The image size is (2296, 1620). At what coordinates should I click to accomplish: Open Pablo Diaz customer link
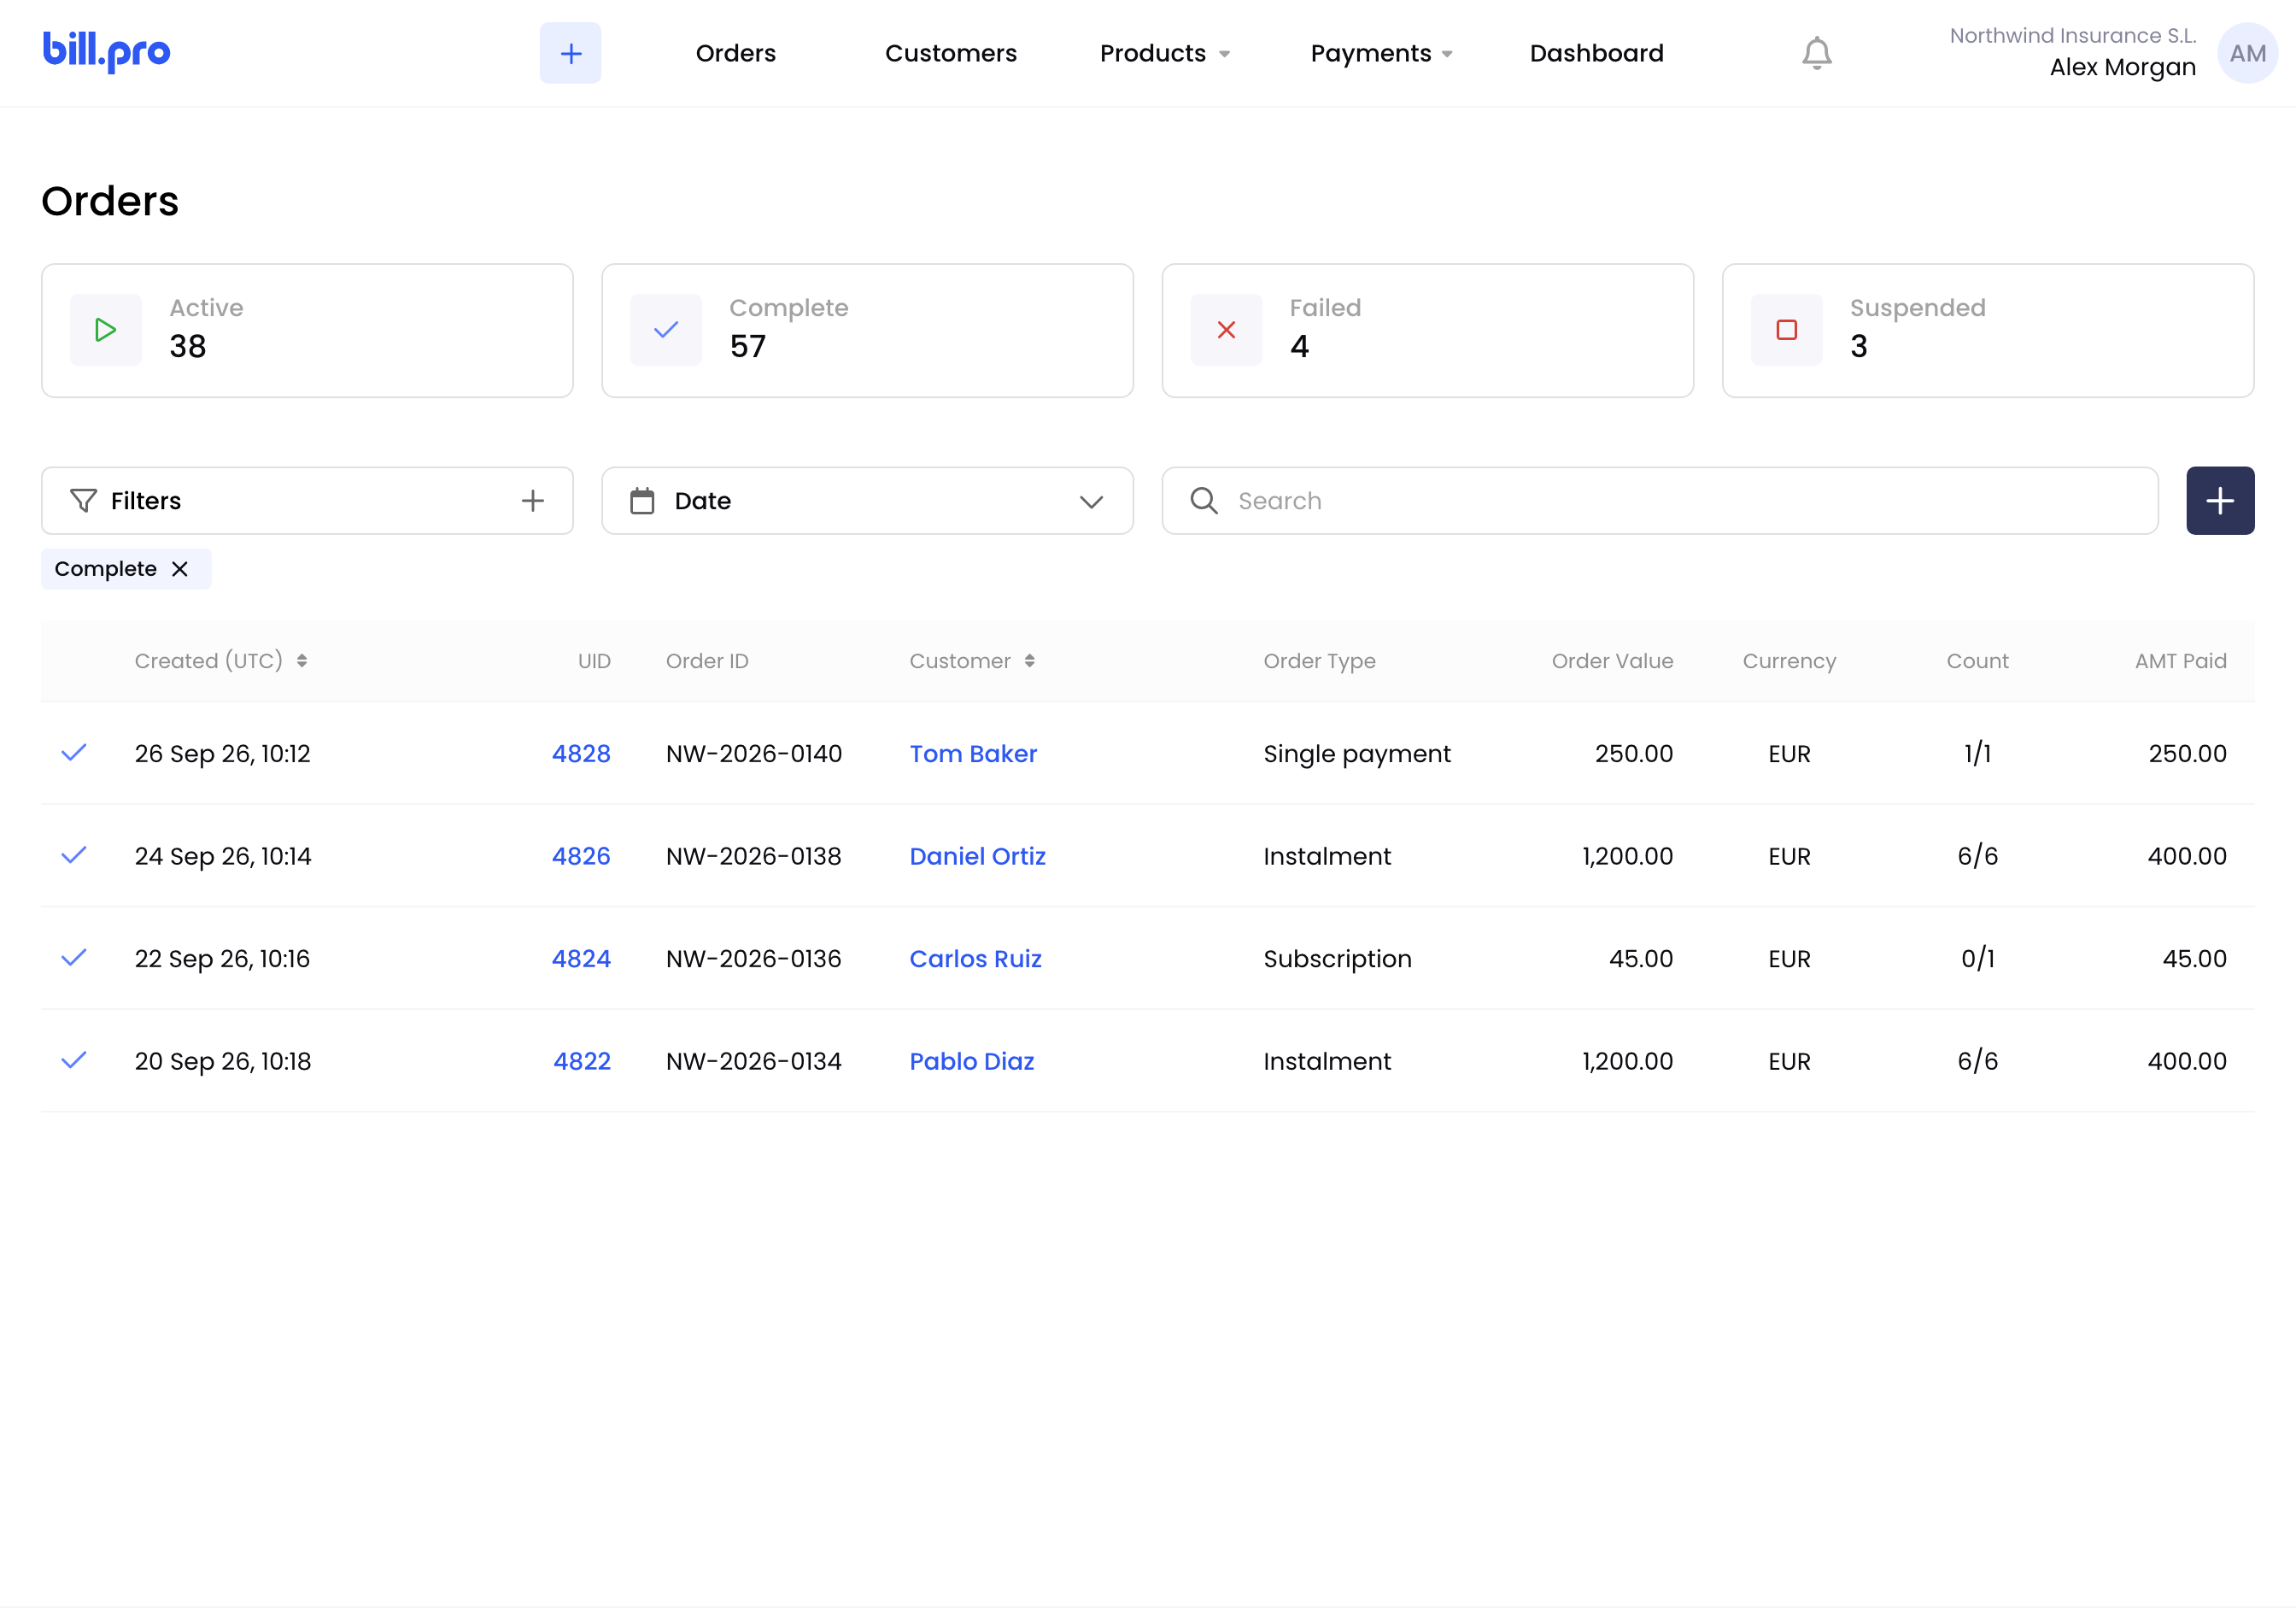point(972,1061)
